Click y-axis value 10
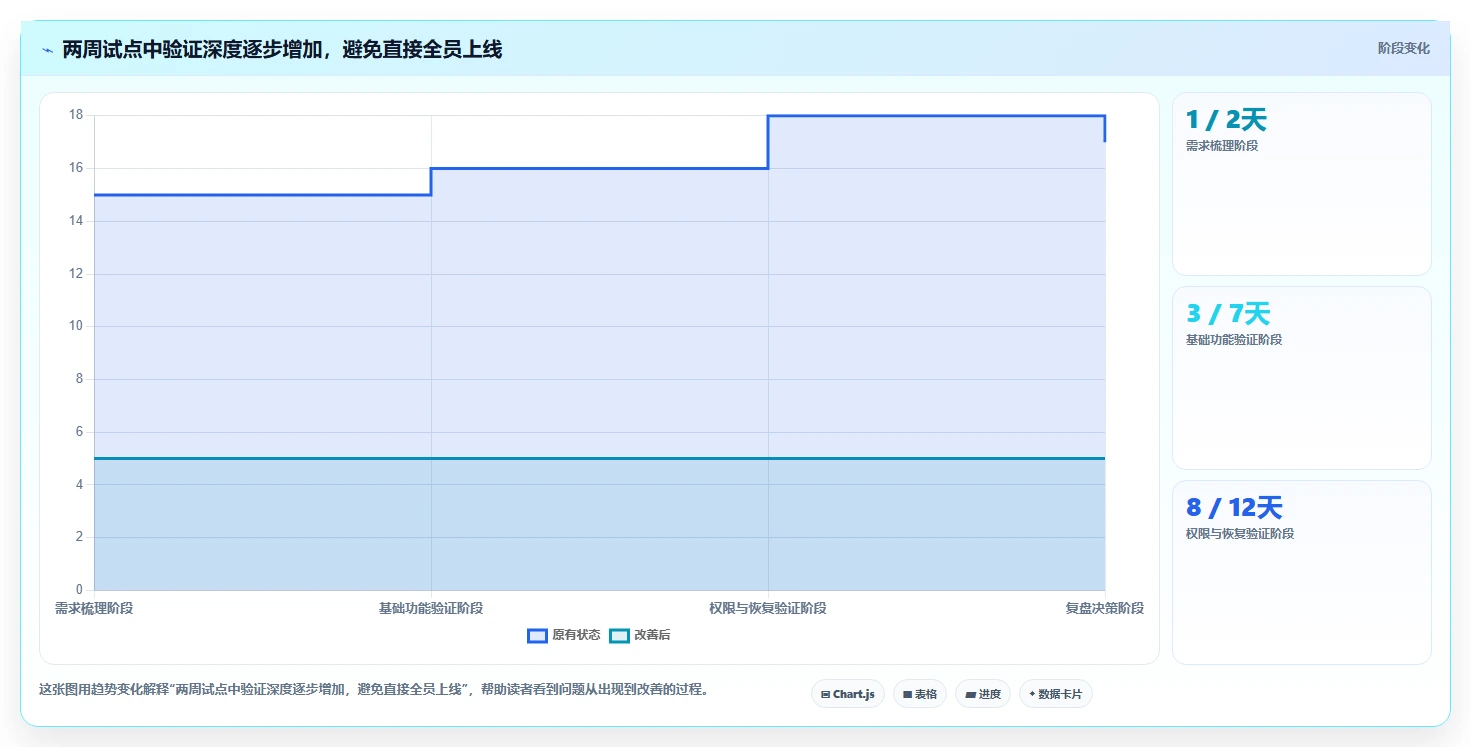The width and height of the screenshot is (1471, 747). click(x=76, y=326)
